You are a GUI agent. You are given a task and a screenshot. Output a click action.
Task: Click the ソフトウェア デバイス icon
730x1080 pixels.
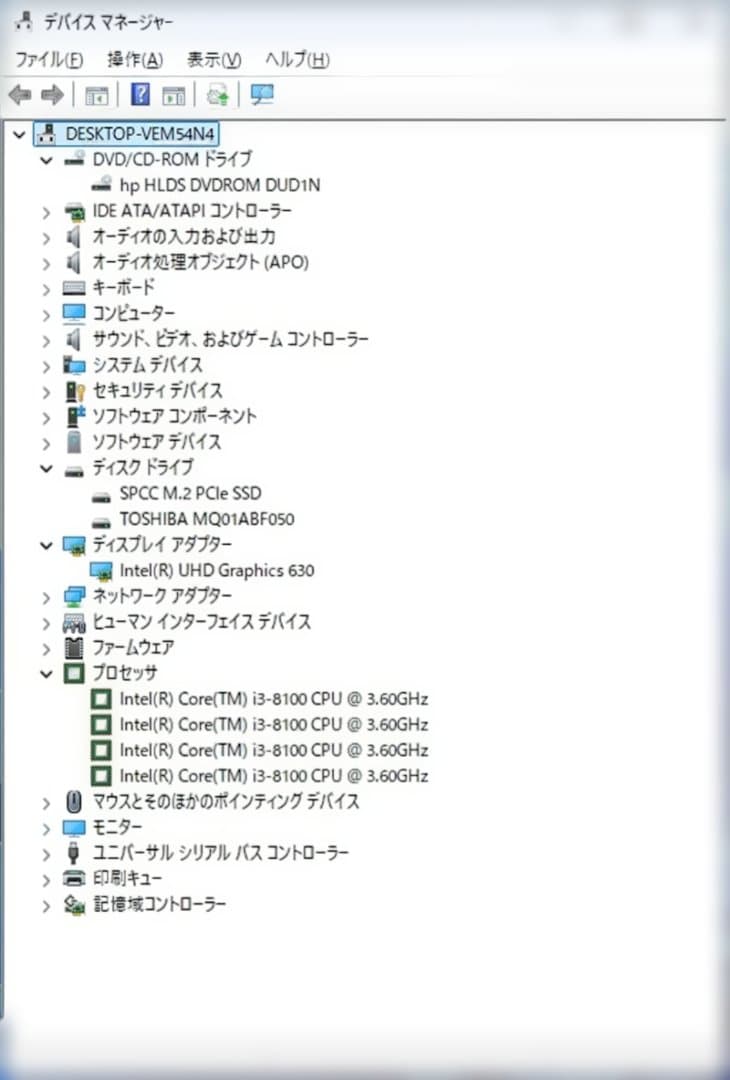pyautogui.click(x=74, y=442)
